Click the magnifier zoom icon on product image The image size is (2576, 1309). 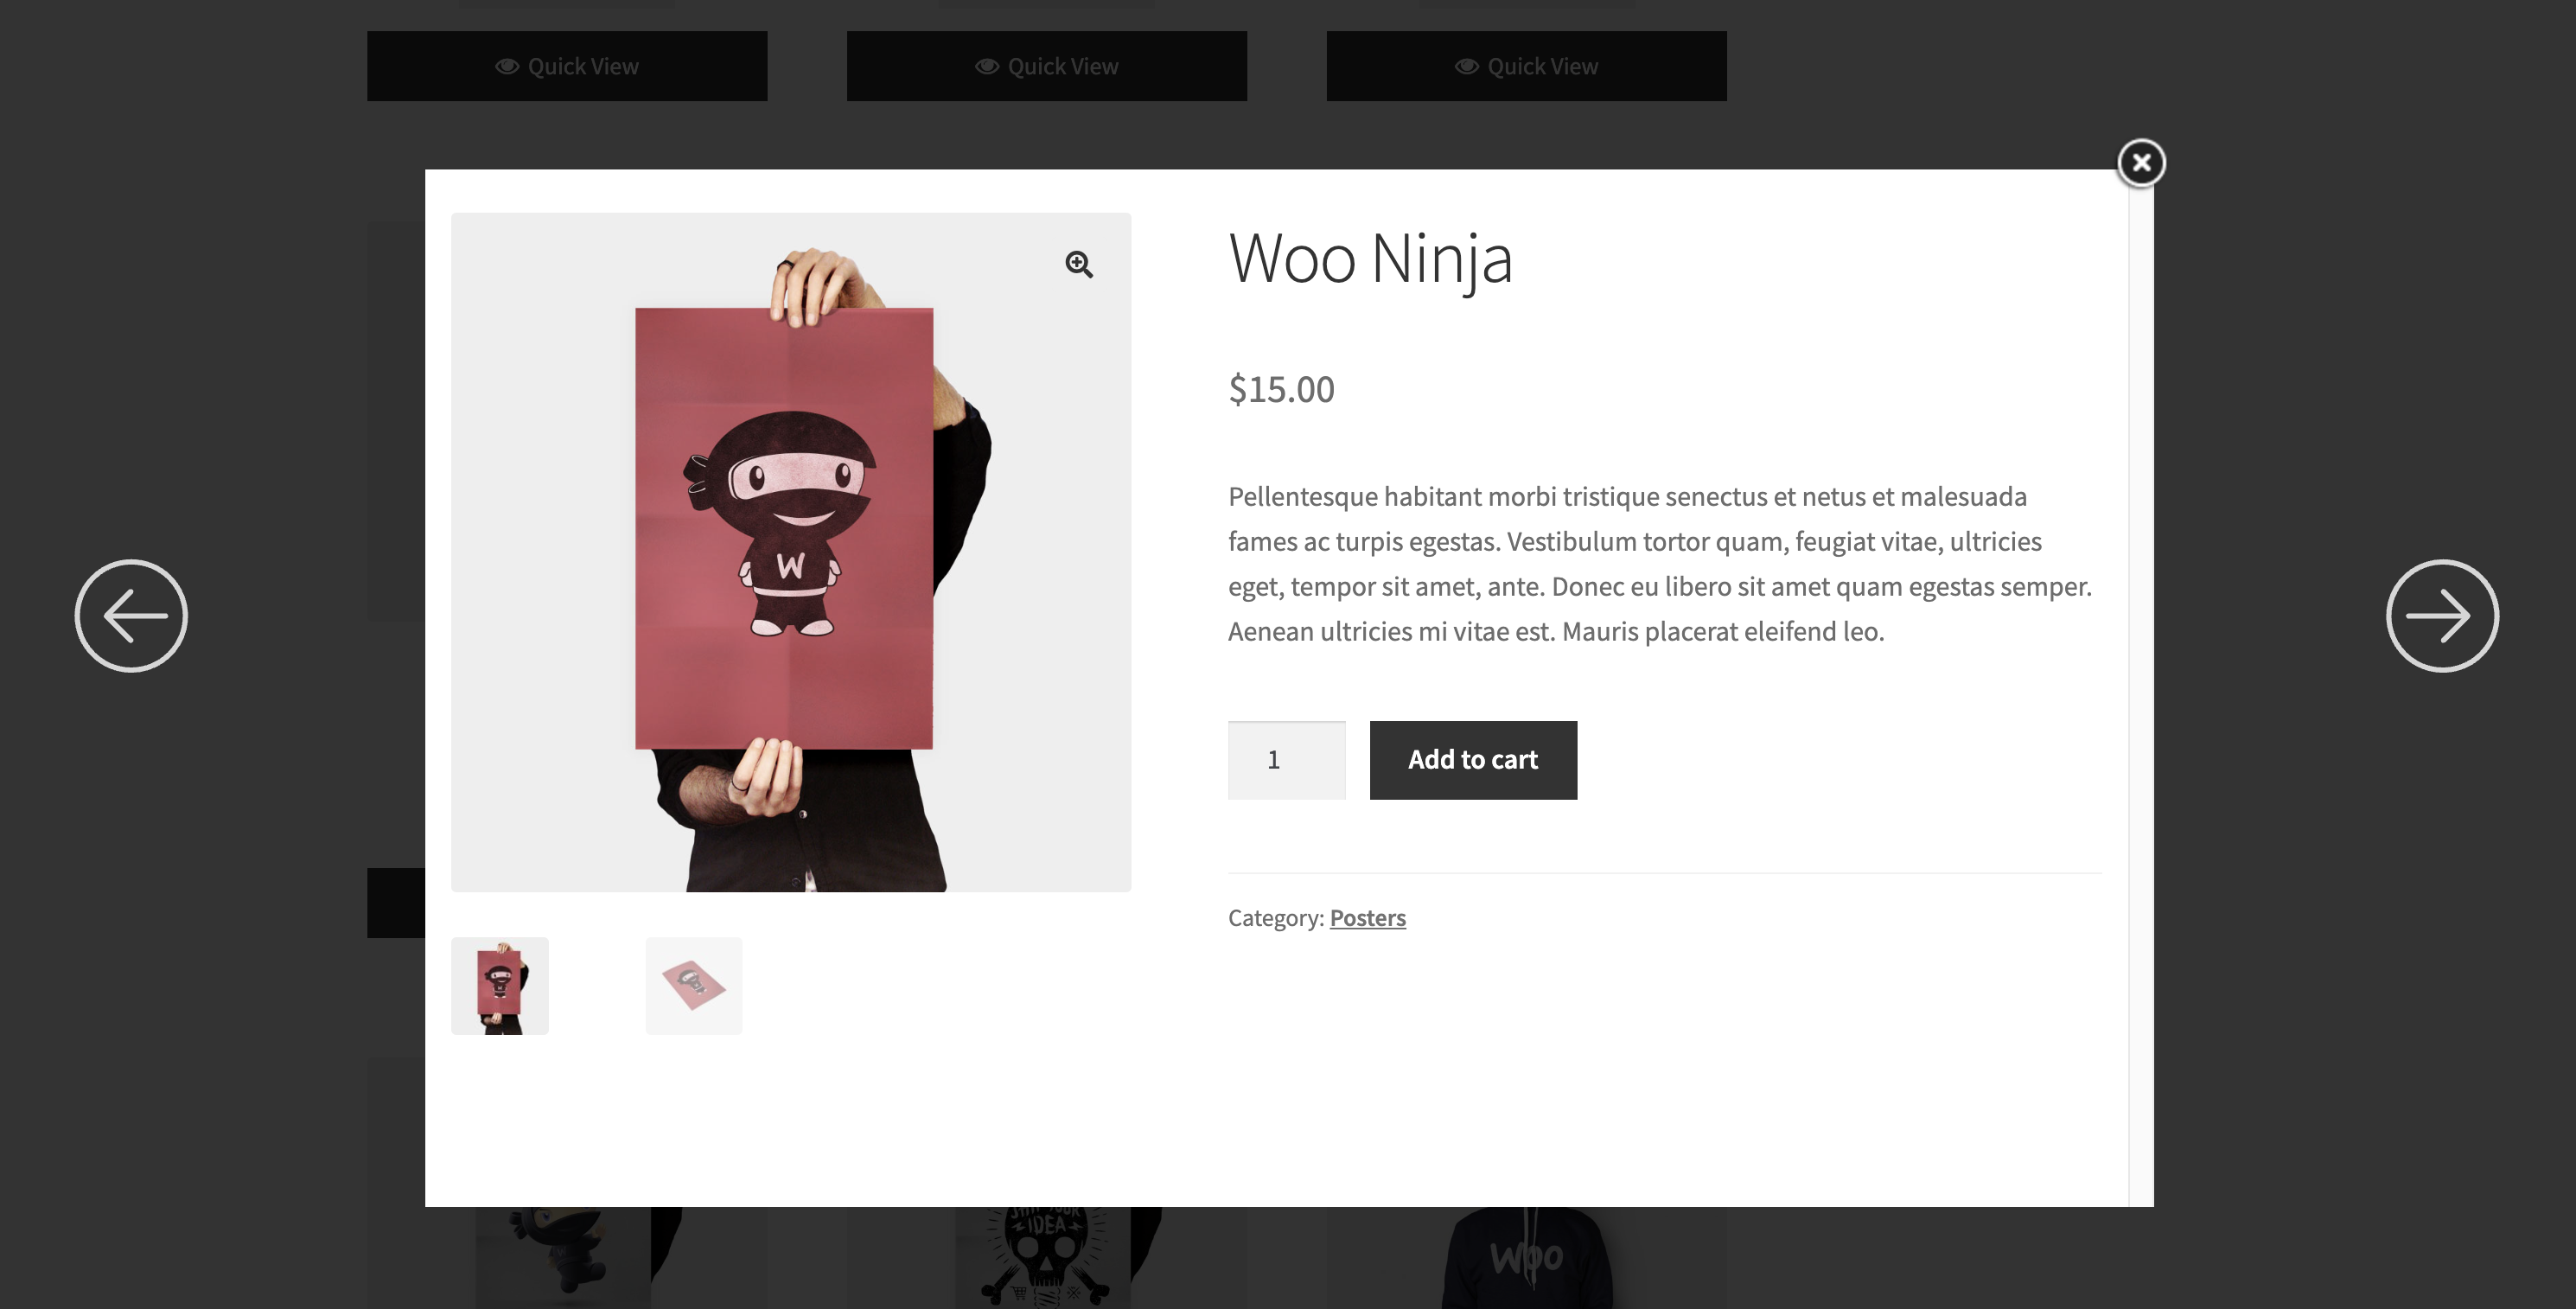1078,264
